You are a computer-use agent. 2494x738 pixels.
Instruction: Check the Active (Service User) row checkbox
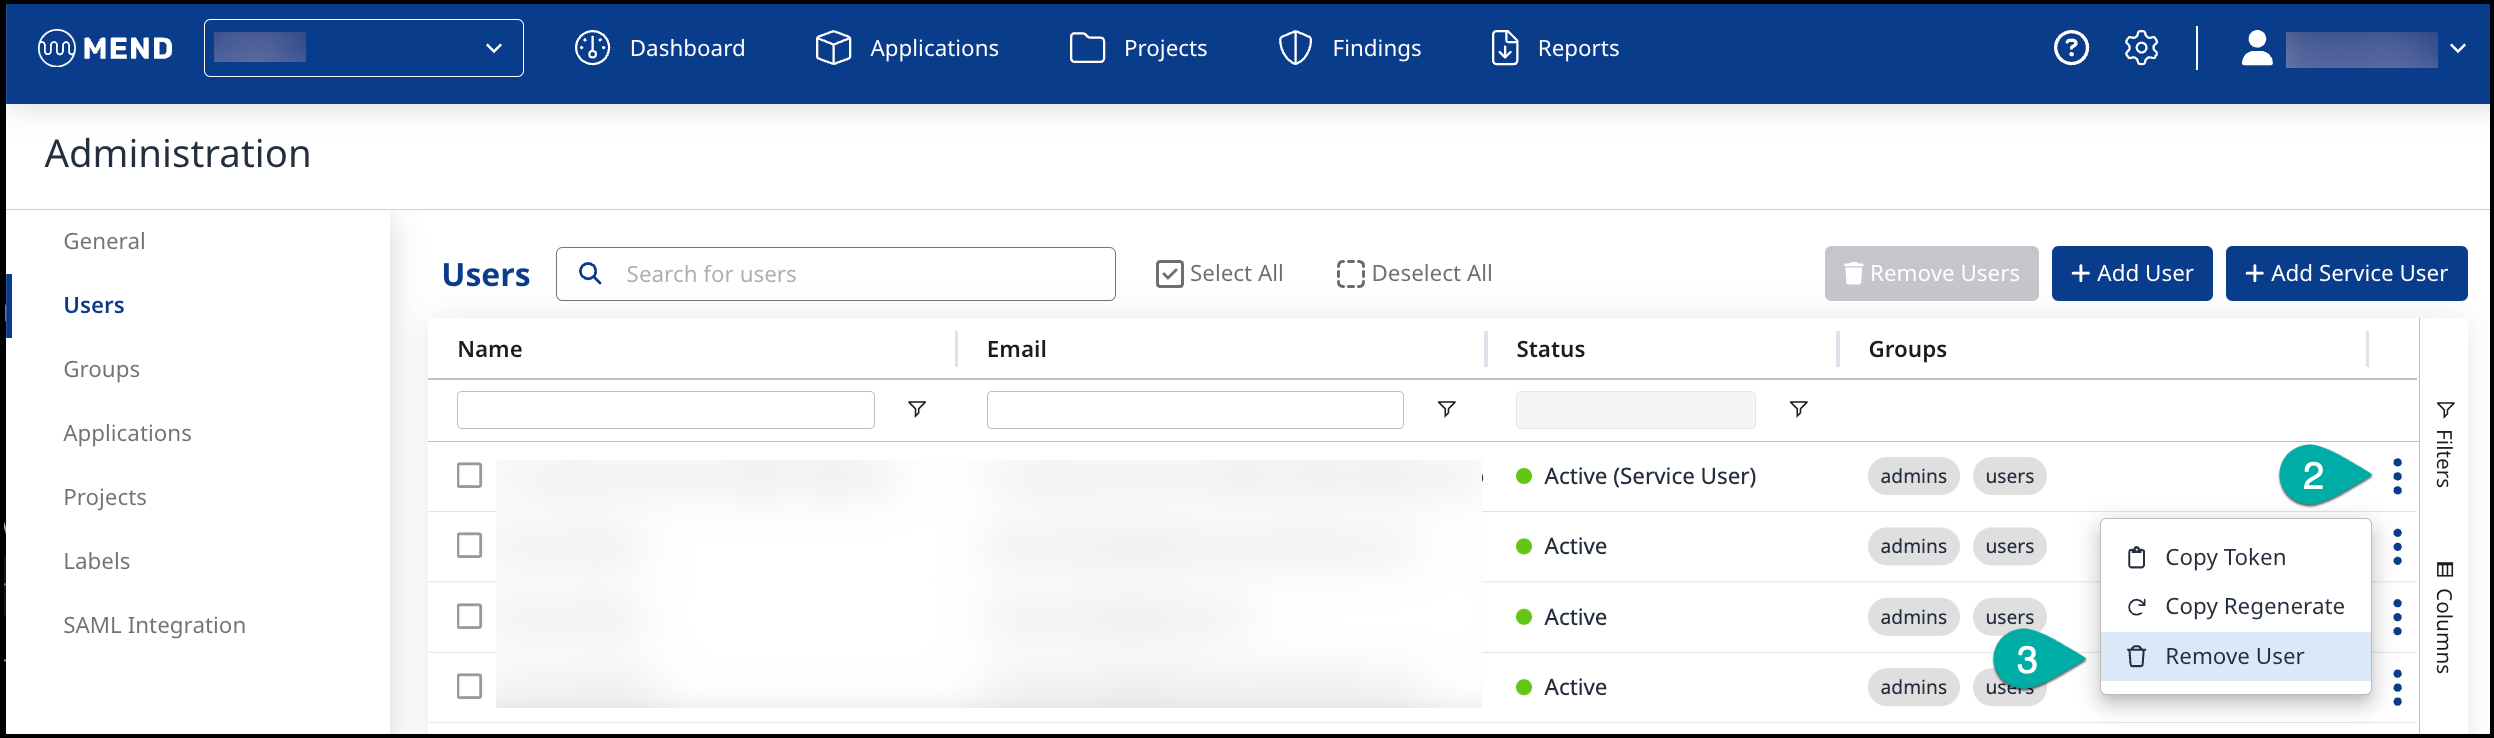469,475
